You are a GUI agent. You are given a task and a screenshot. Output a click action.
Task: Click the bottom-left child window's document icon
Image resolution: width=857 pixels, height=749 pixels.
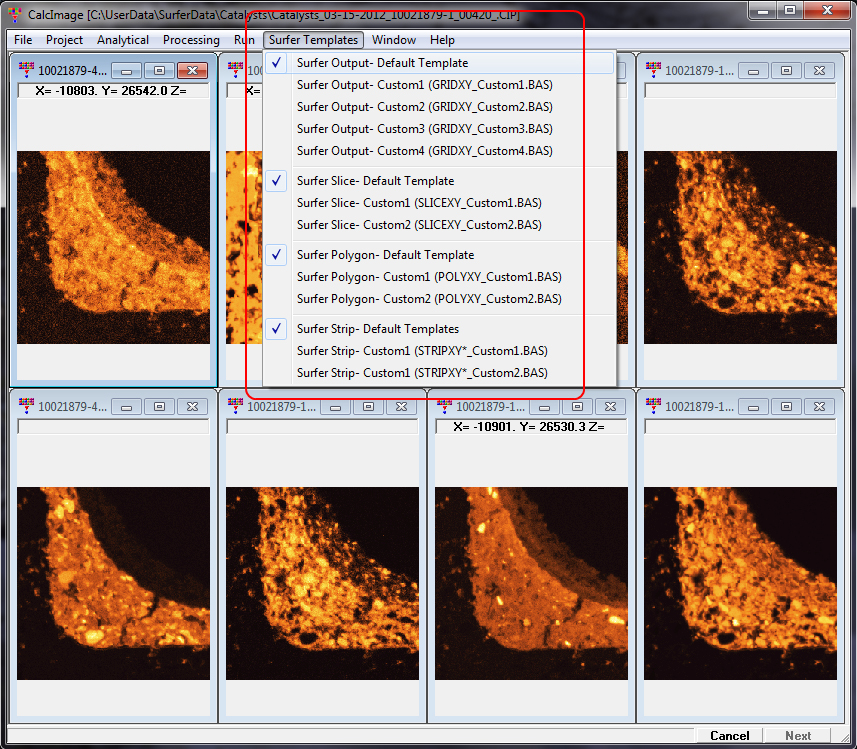click(x=26, y=406)
